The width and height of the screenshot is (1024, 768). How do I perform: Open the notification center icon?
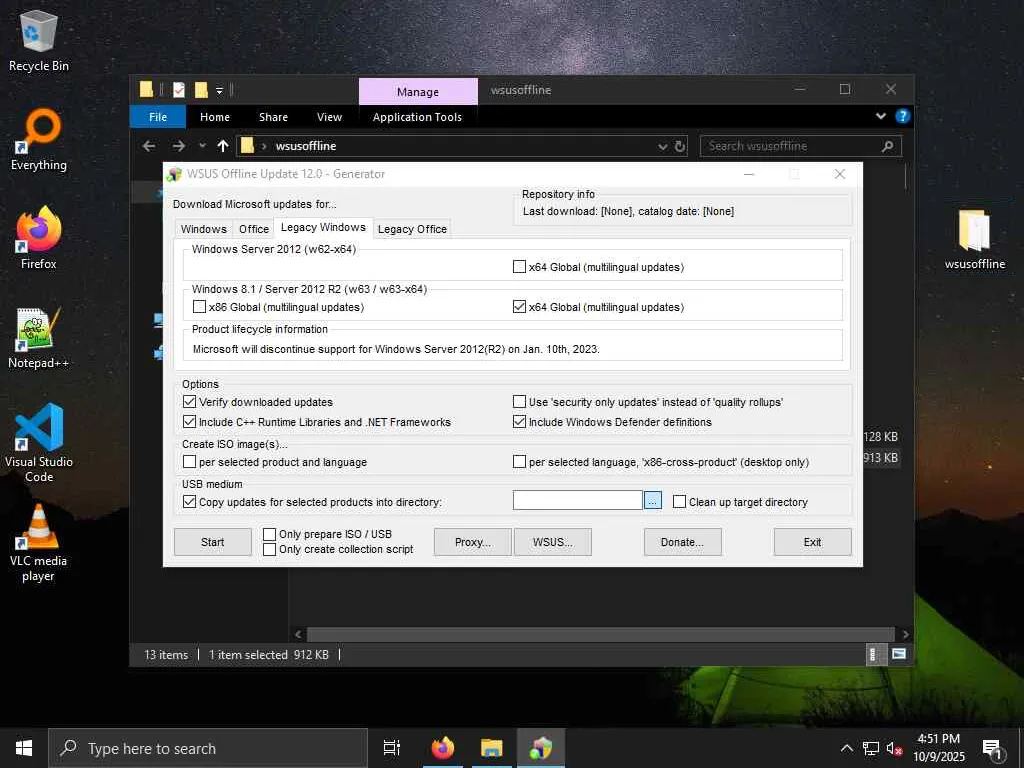click(x=993, y=750)
